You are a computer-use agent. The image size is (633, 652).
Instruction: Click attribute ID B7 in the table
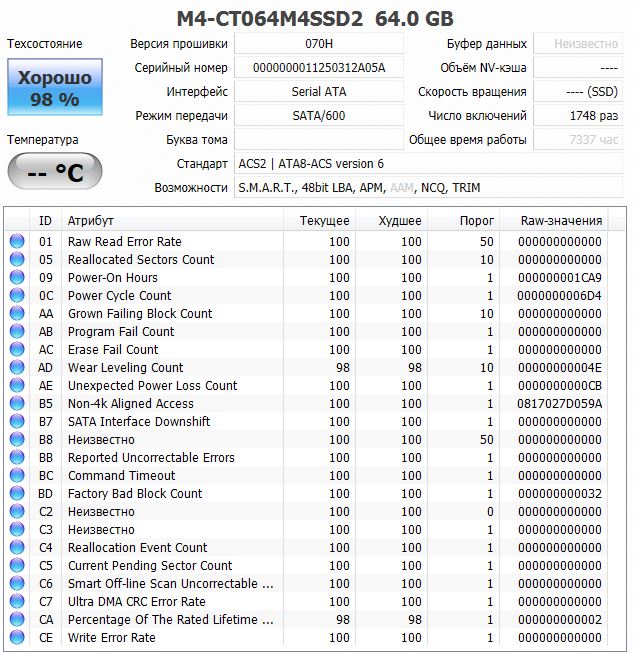[46, 422]
